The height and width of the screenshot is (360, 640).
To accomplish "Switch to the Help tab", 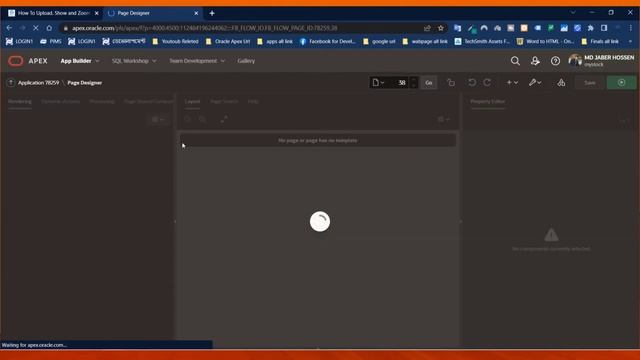I will [253, 101].
